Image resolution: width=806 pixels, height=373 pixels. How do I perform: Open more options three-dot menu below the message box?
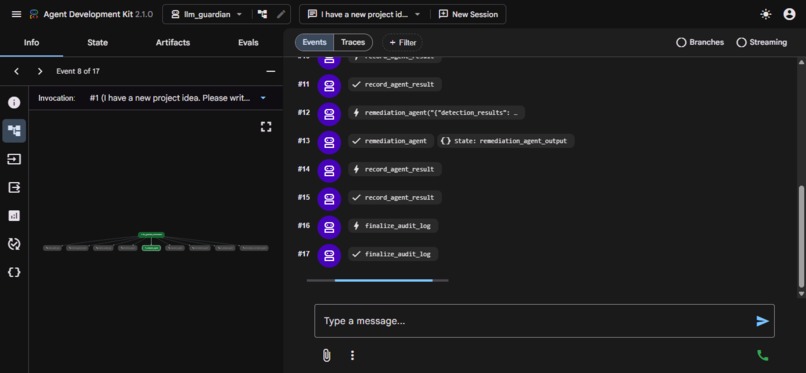point(352,355)
